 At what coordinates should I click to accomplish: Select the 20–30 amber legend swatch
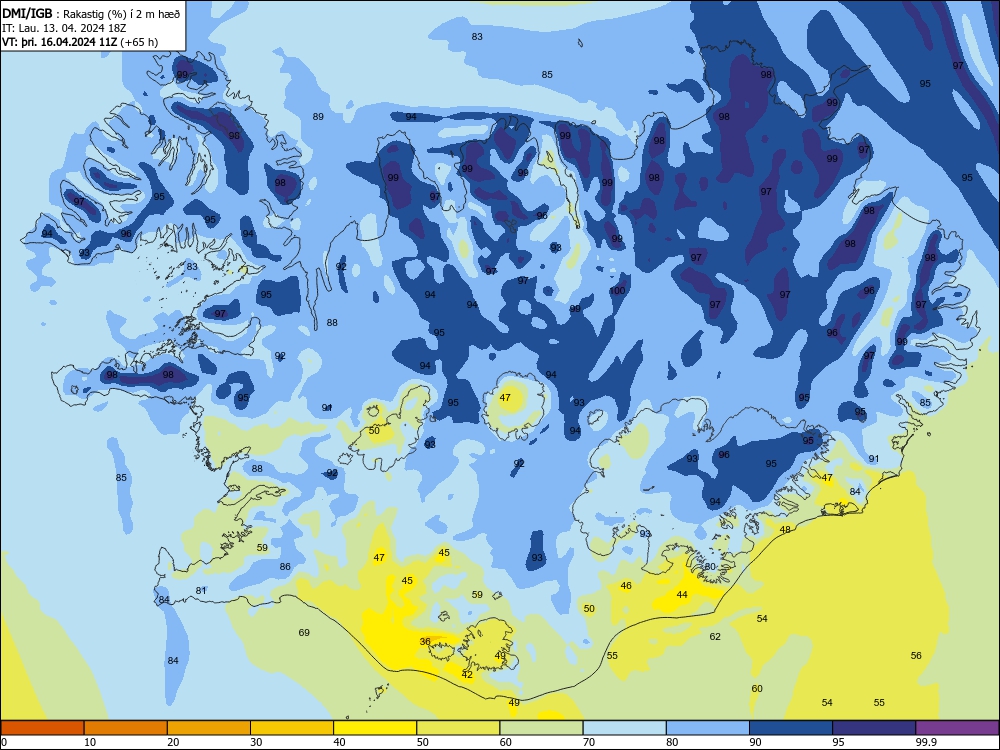coord(209,728)
